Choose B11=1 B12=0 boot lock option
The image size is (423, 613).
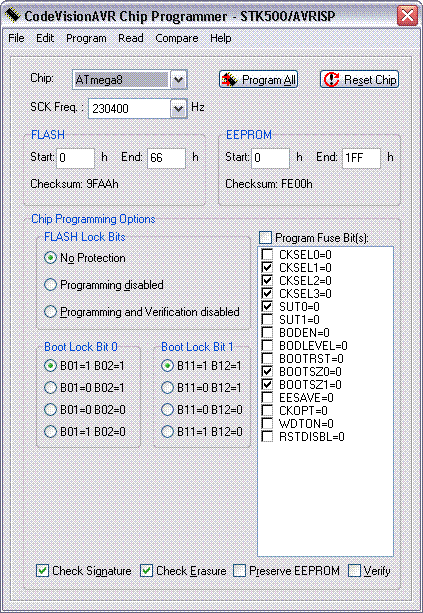pyautogui.click(x=167, y=432)
